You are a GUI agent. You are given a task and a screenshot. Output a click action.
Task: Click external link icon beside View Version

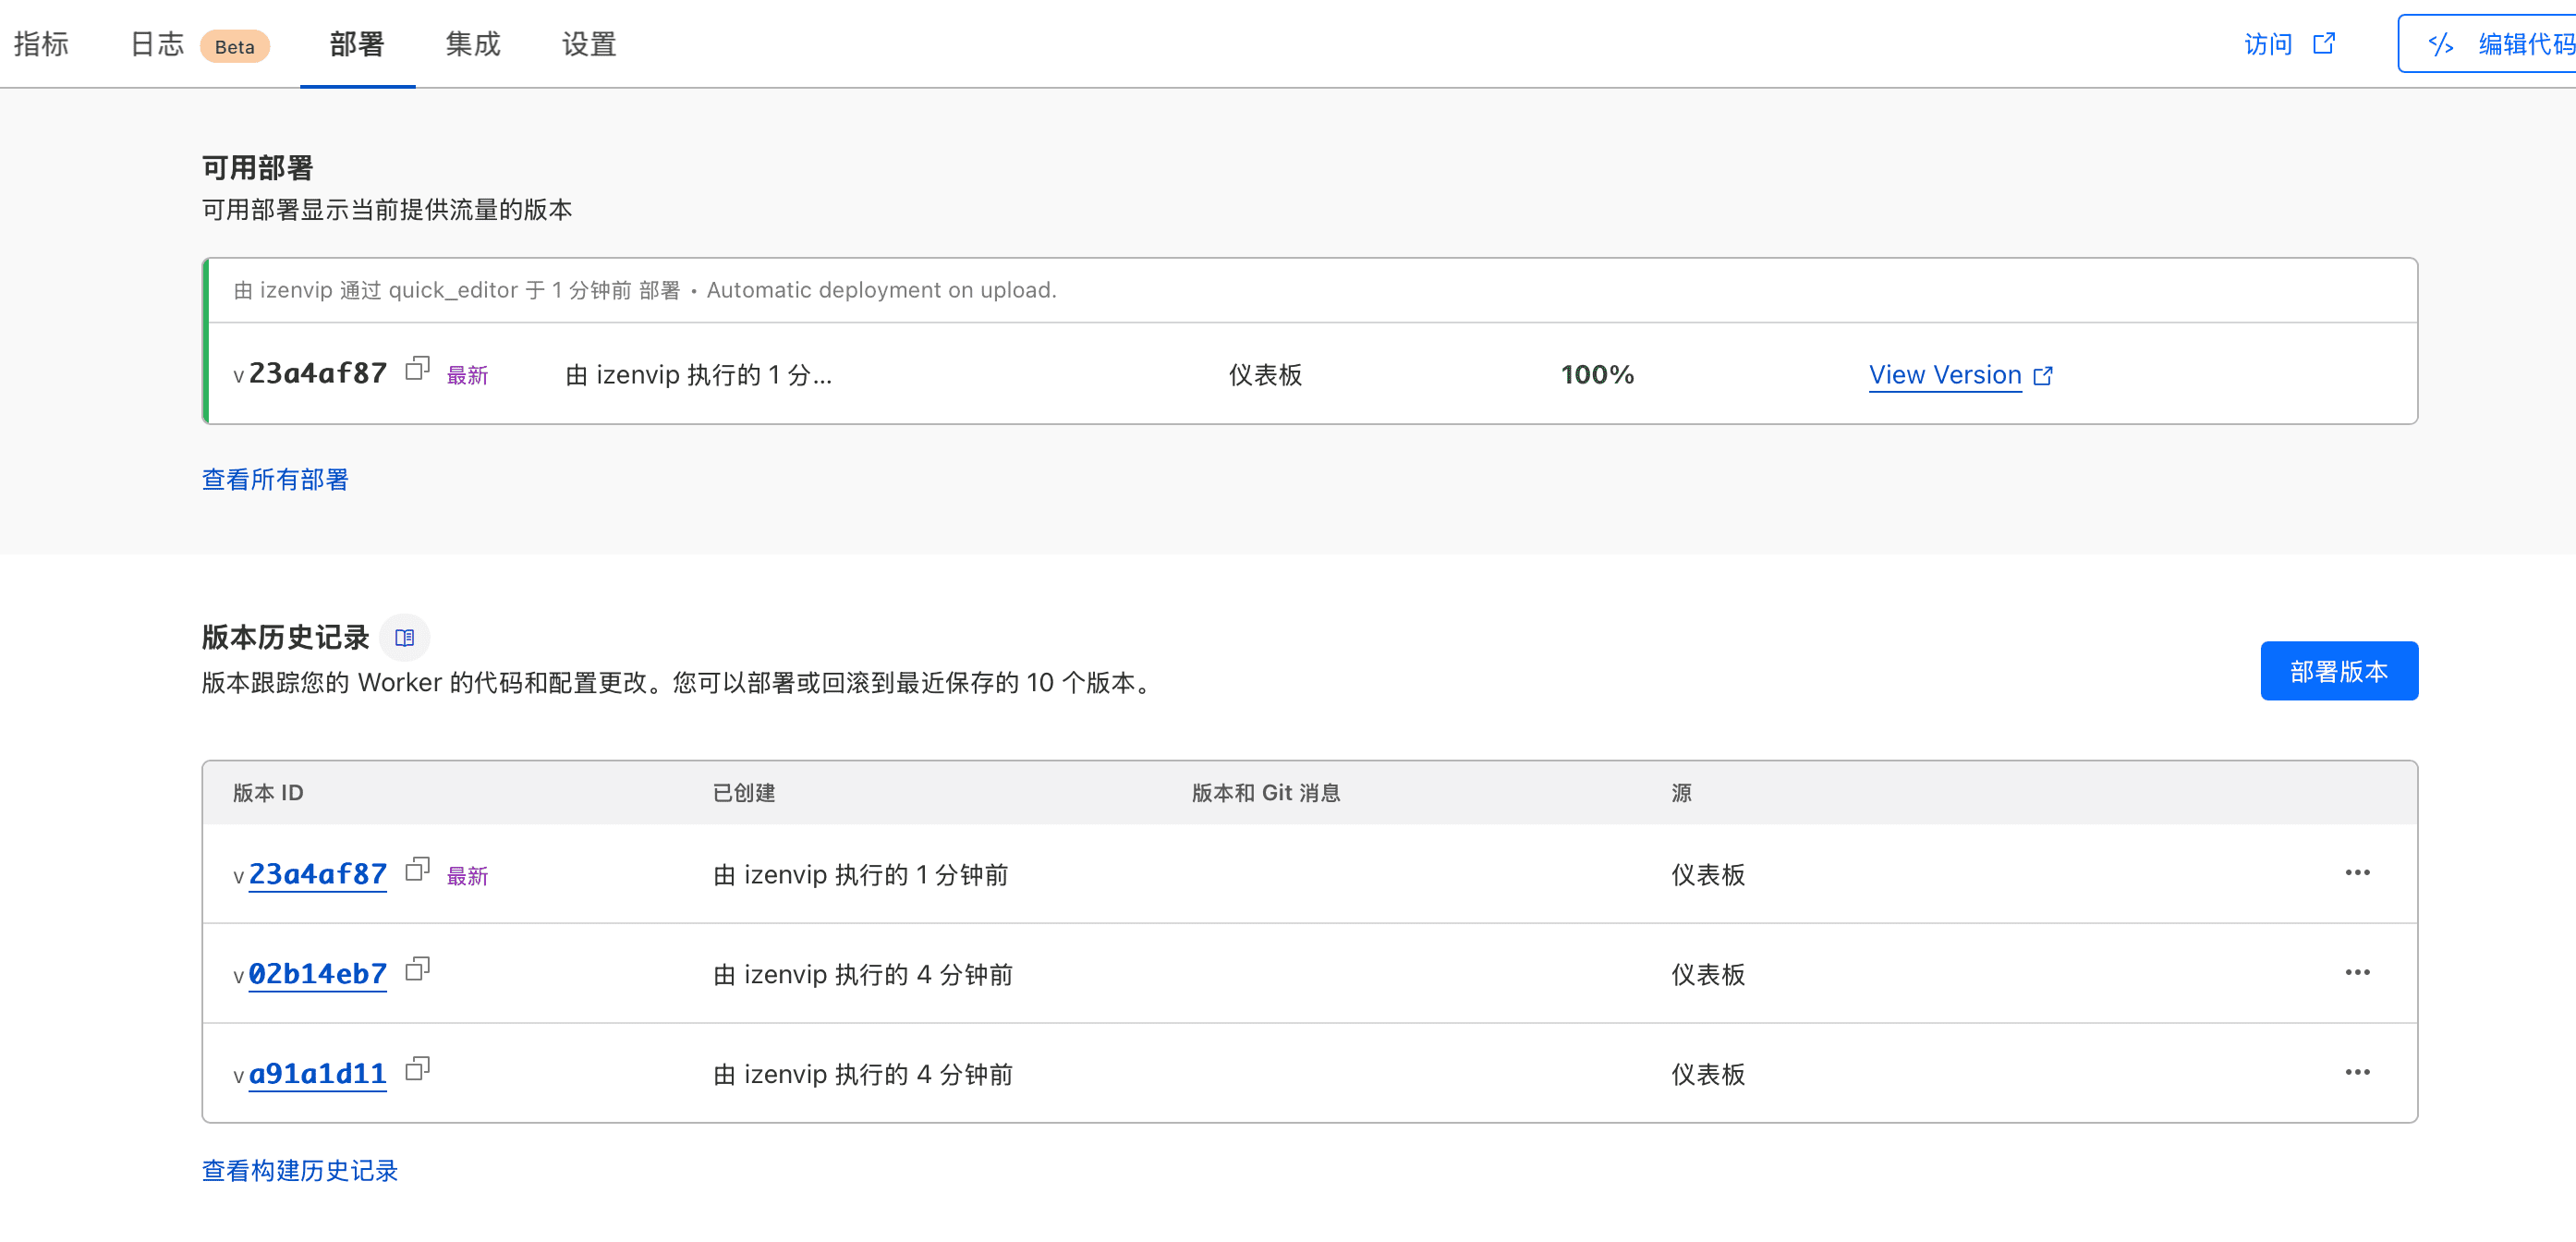coord(2043,376)
